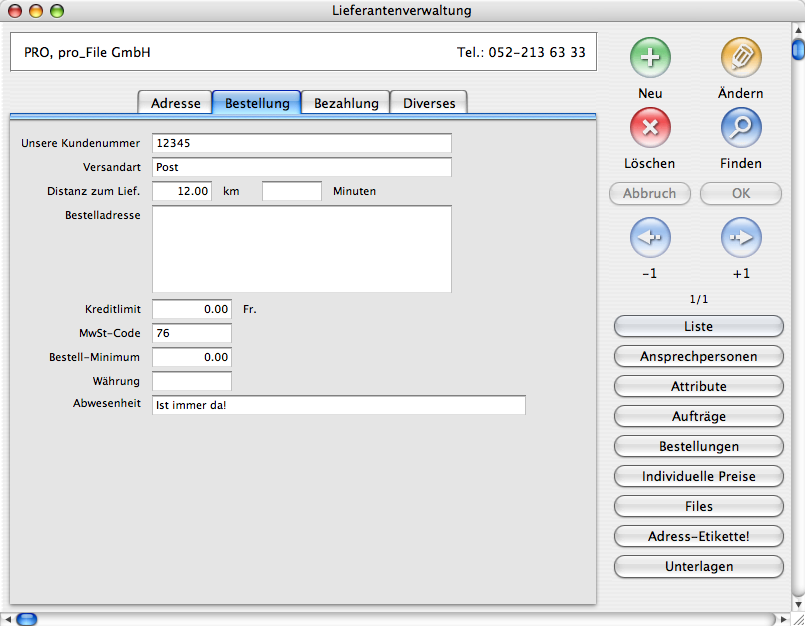Viewport: 805px width, 626px height.
Task: Click the green Neu plus icon
Action: point(650,58)
